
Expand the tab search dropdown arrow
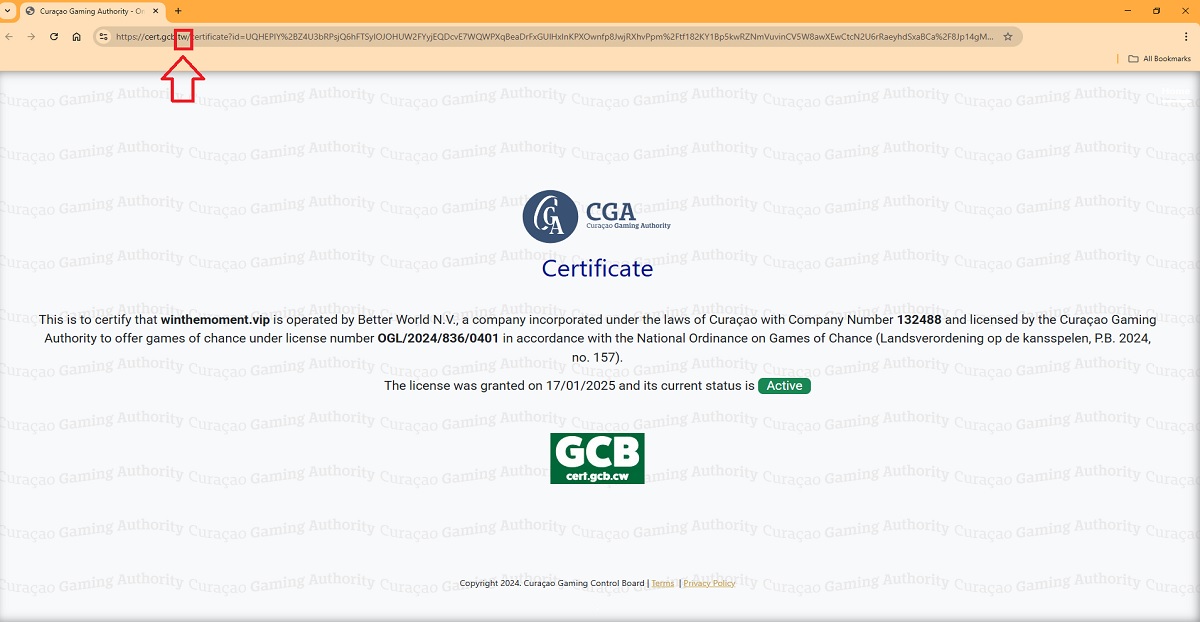(x=7, y=11)
